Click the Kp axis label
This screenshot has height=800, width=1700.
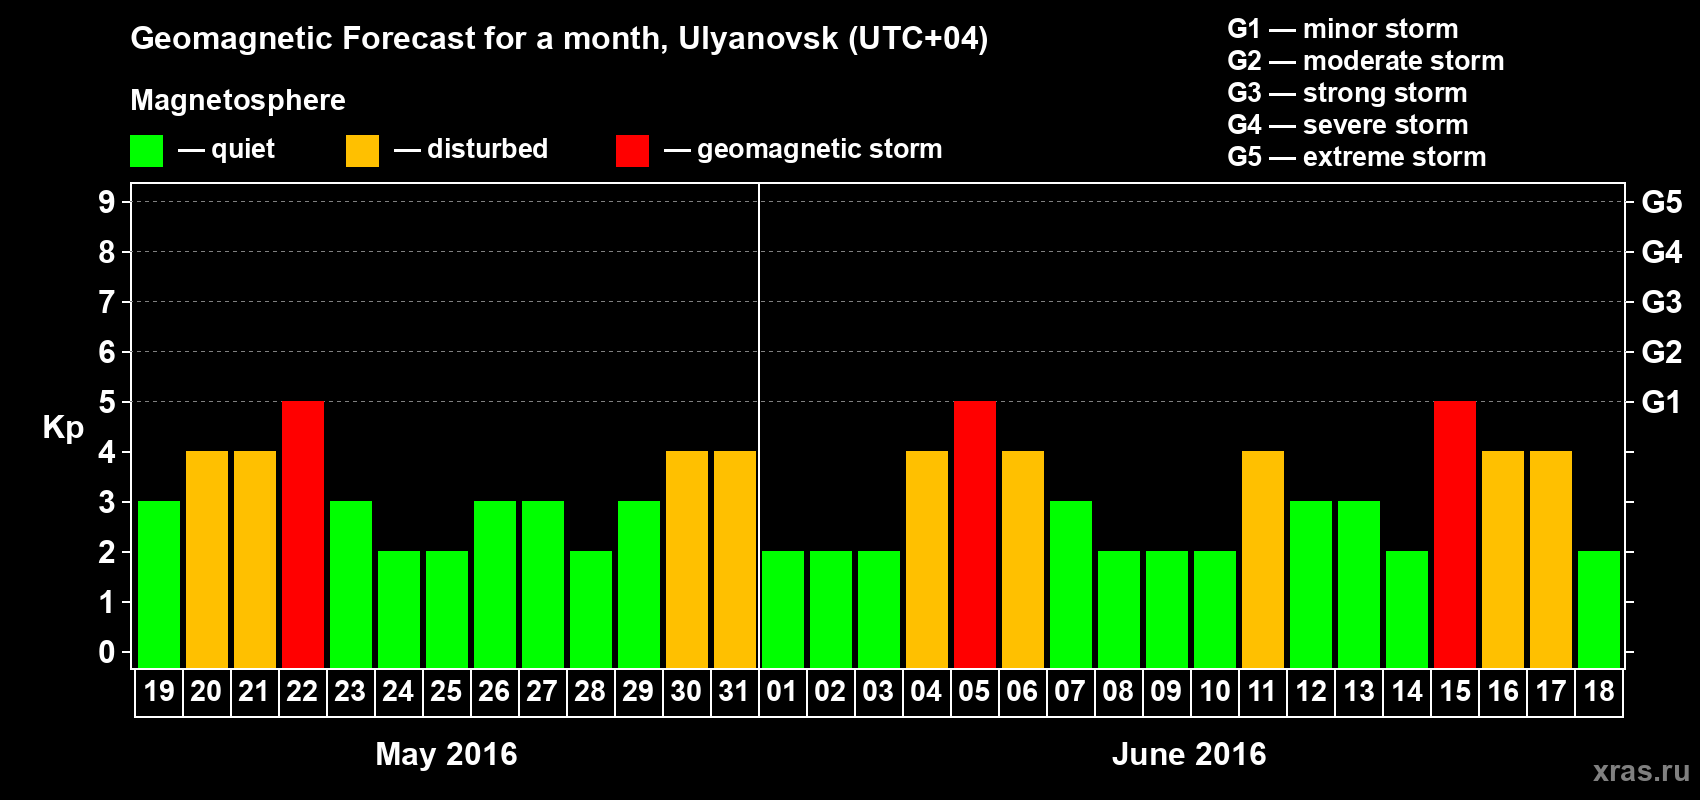pos(63,429)
